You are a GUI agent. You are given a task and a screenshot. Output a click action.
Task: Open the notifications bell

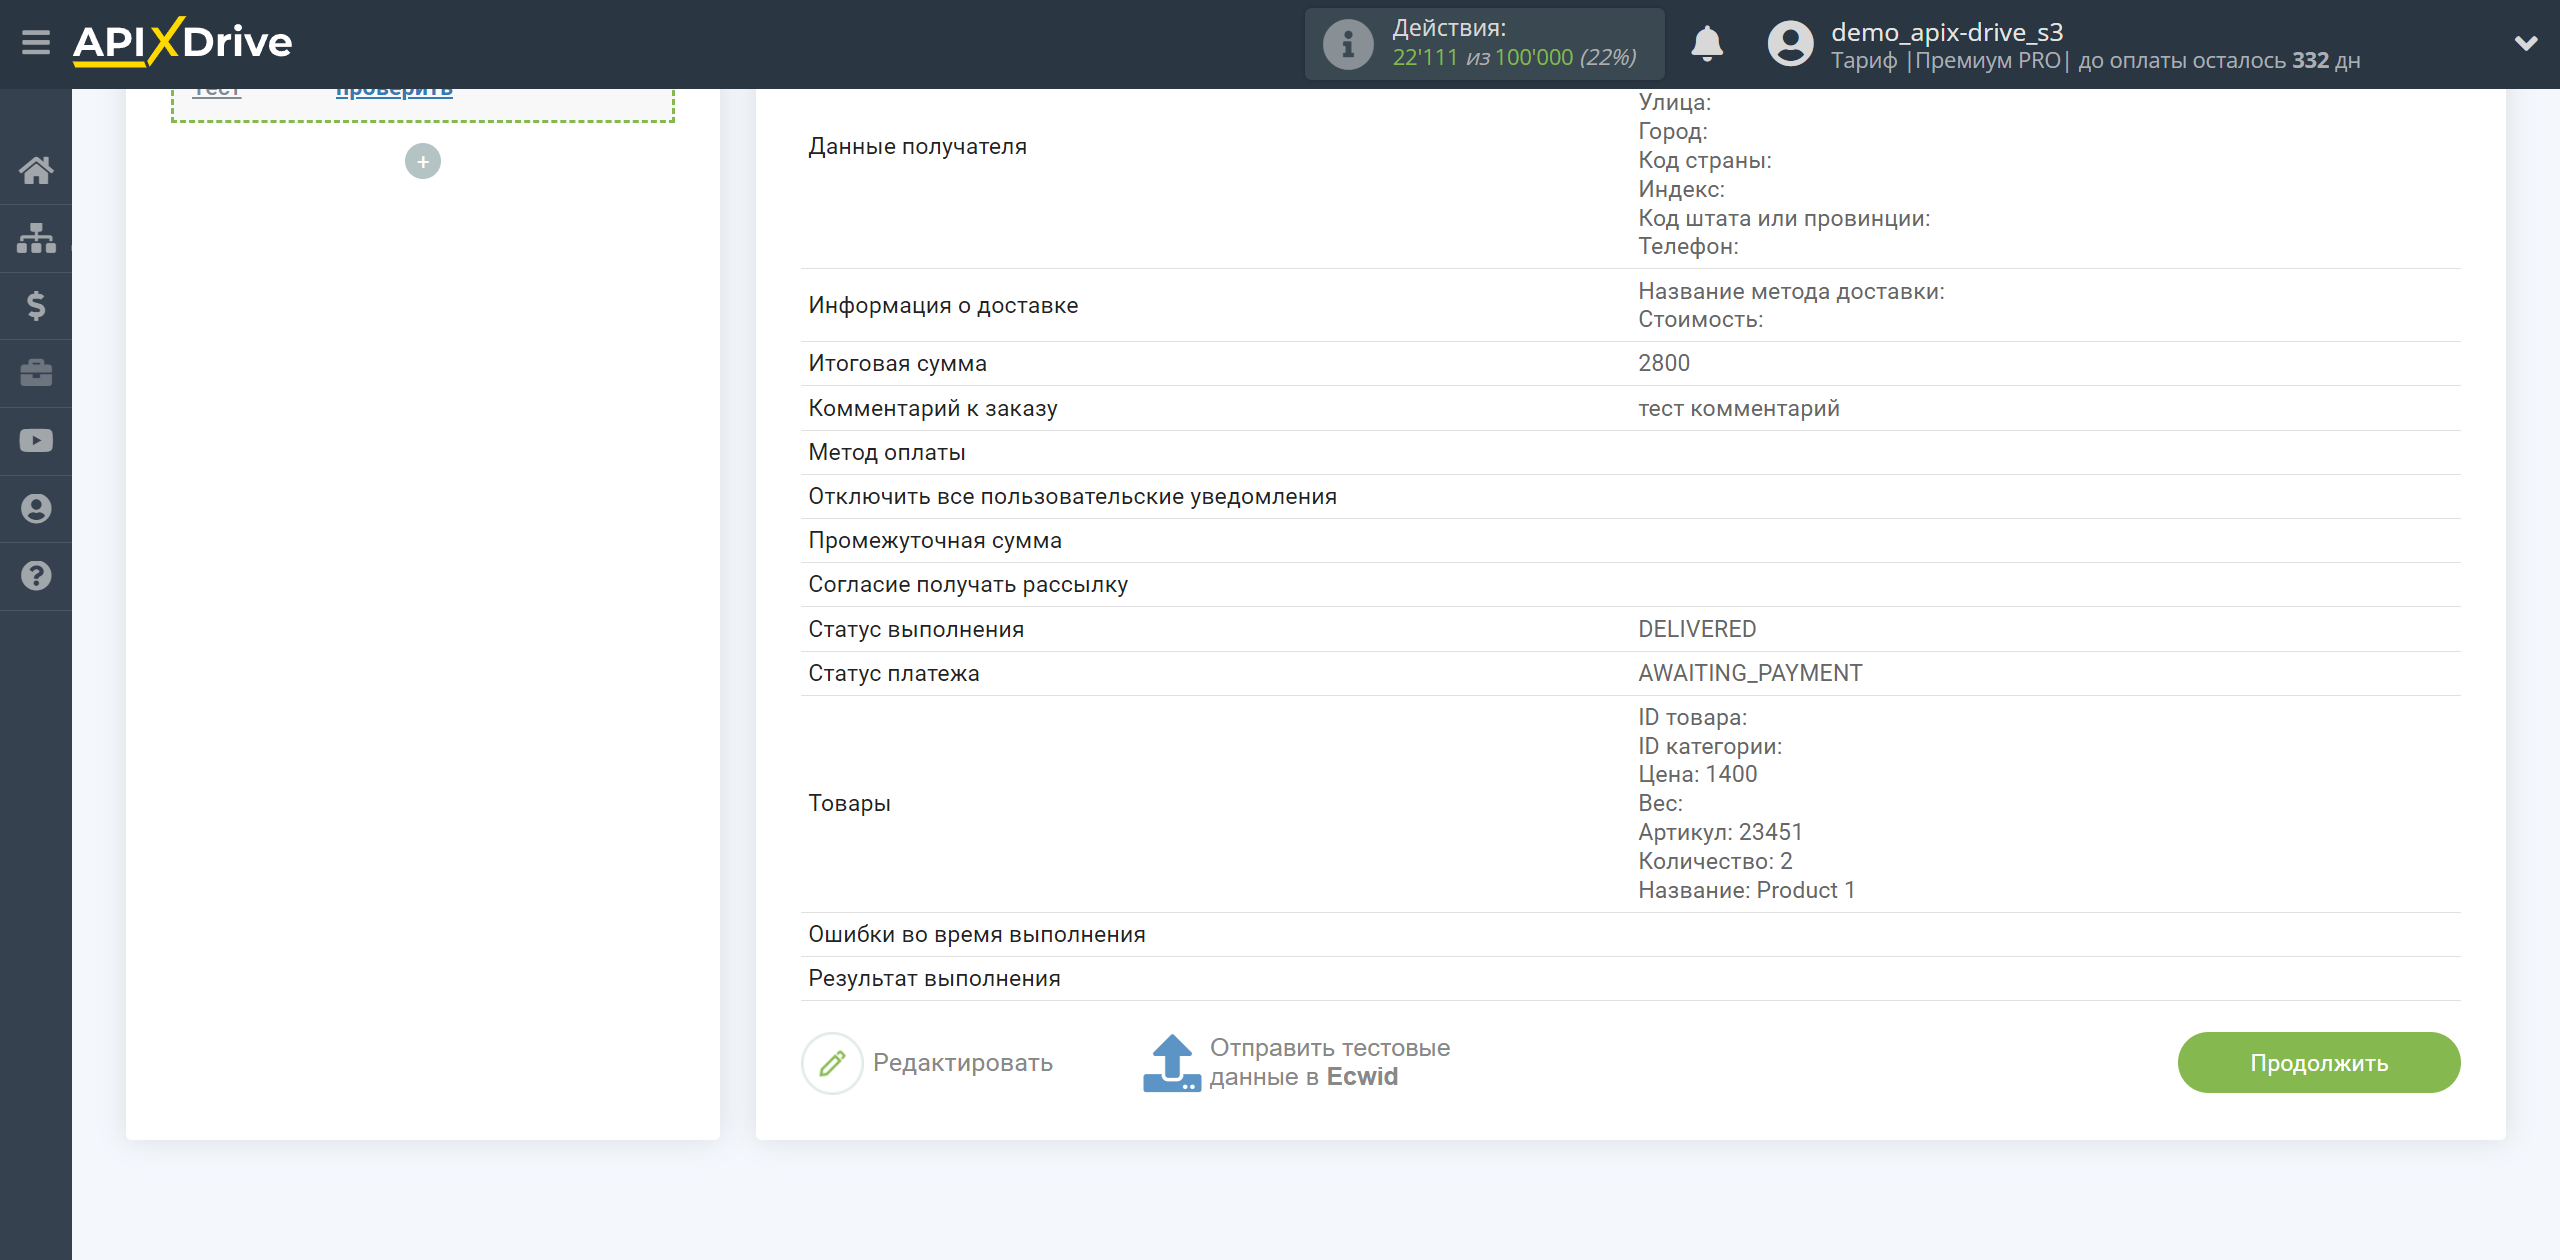(1707, 44)
